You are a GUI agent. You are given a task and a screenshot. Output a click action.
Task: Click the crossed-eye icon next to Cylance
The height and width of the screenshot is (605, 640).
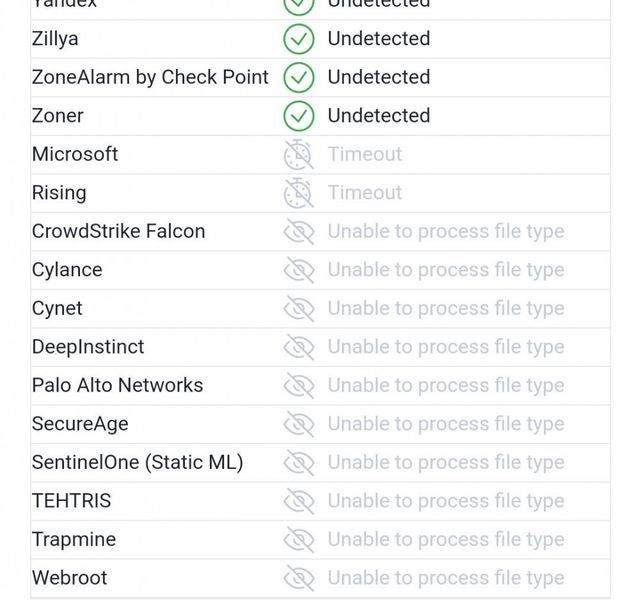tap(298, 270)
